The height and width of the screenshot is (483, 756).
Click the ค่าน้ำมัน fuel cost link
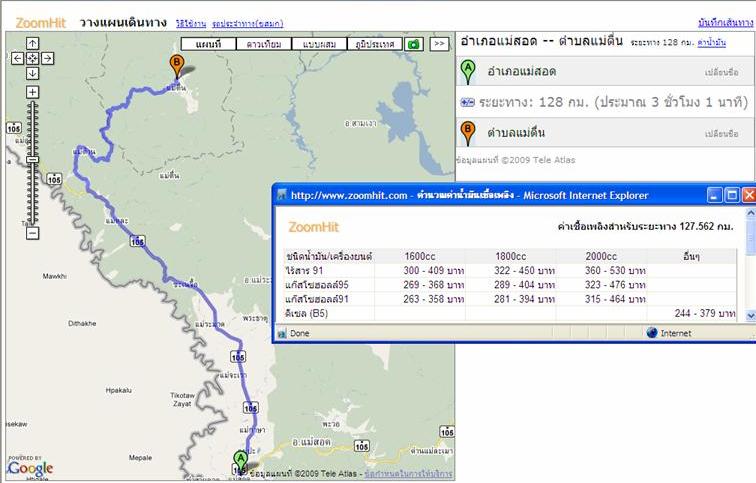coord(711,43)
